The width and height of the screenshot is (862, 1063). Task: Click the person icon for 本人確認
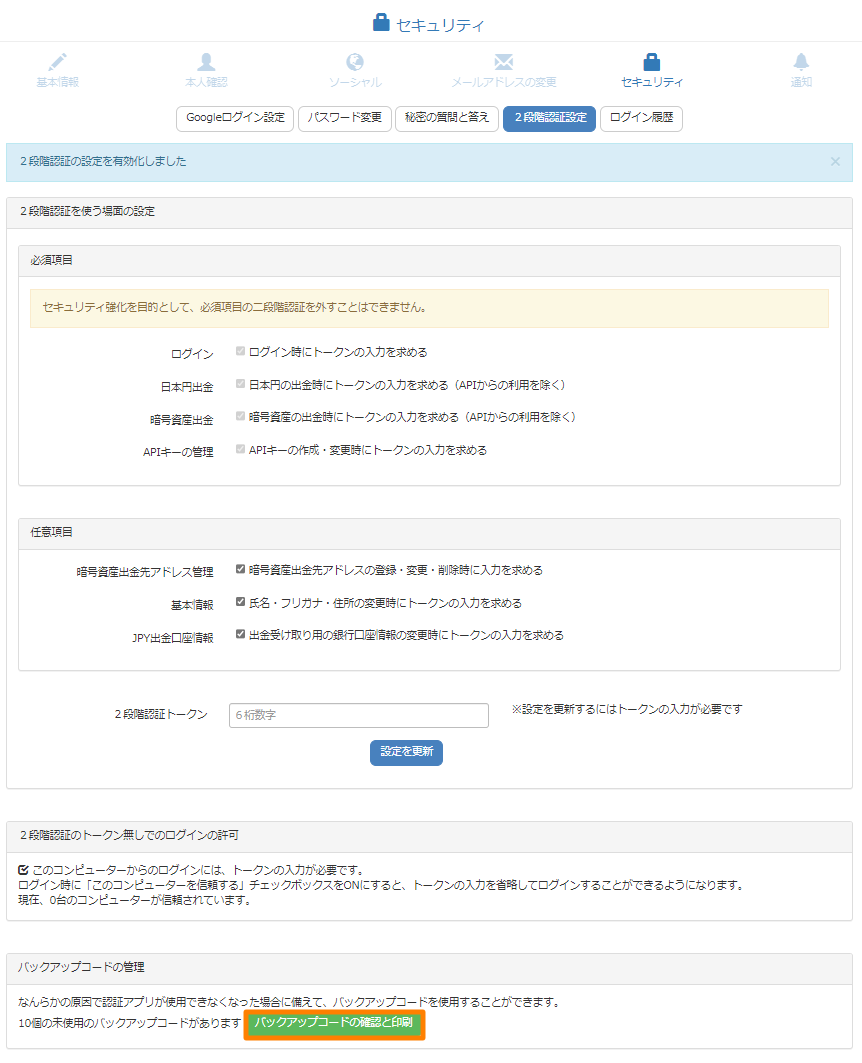point(206,62)
